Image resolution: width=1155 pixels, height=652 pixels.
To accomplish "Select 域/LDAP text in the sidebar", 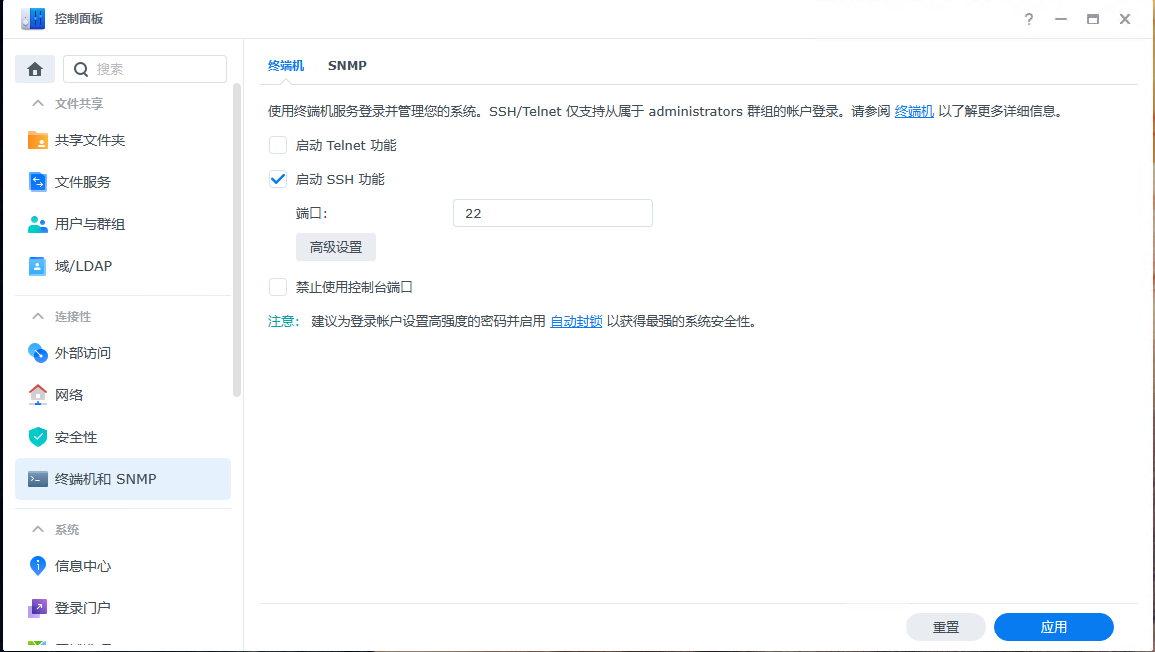I will 83,266.
